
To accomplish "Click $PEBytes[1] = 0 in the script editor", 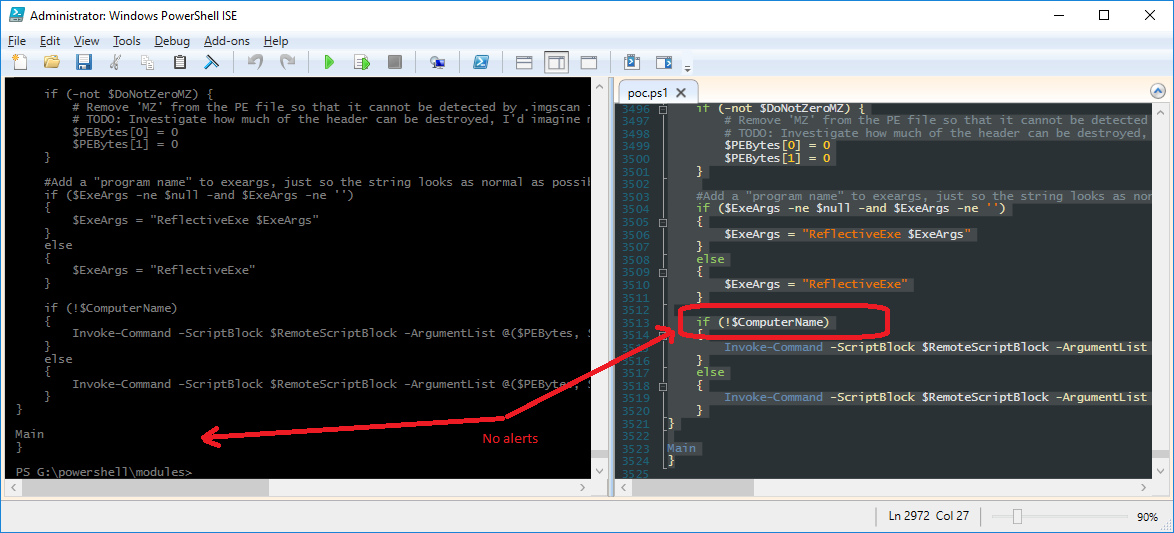I will pyautogui.click(x=777, y=159).
